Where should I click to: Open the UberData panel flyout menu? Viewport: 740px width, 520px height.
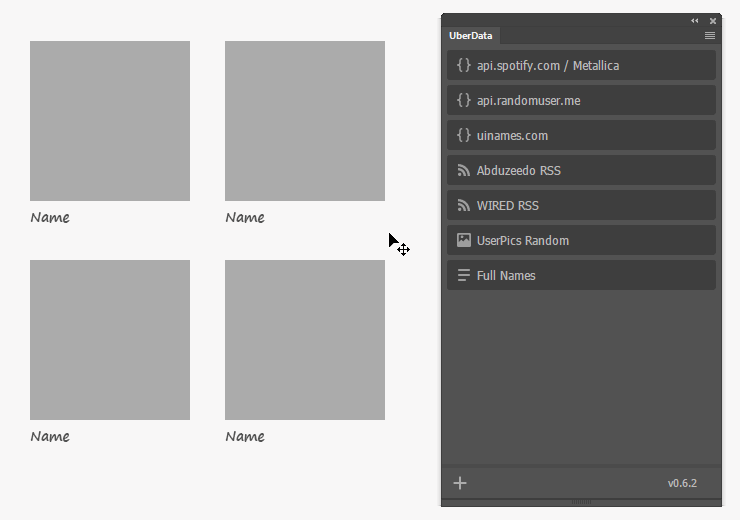click(710, 35)
